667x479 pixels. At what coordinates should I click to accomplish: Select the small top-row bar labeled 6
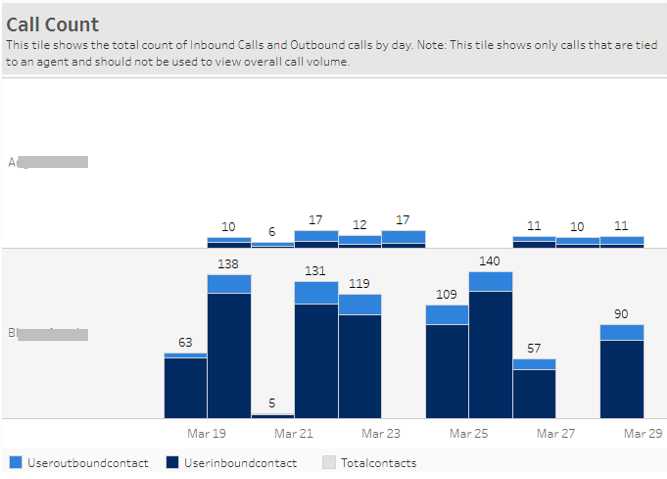(x=272, y=244)
